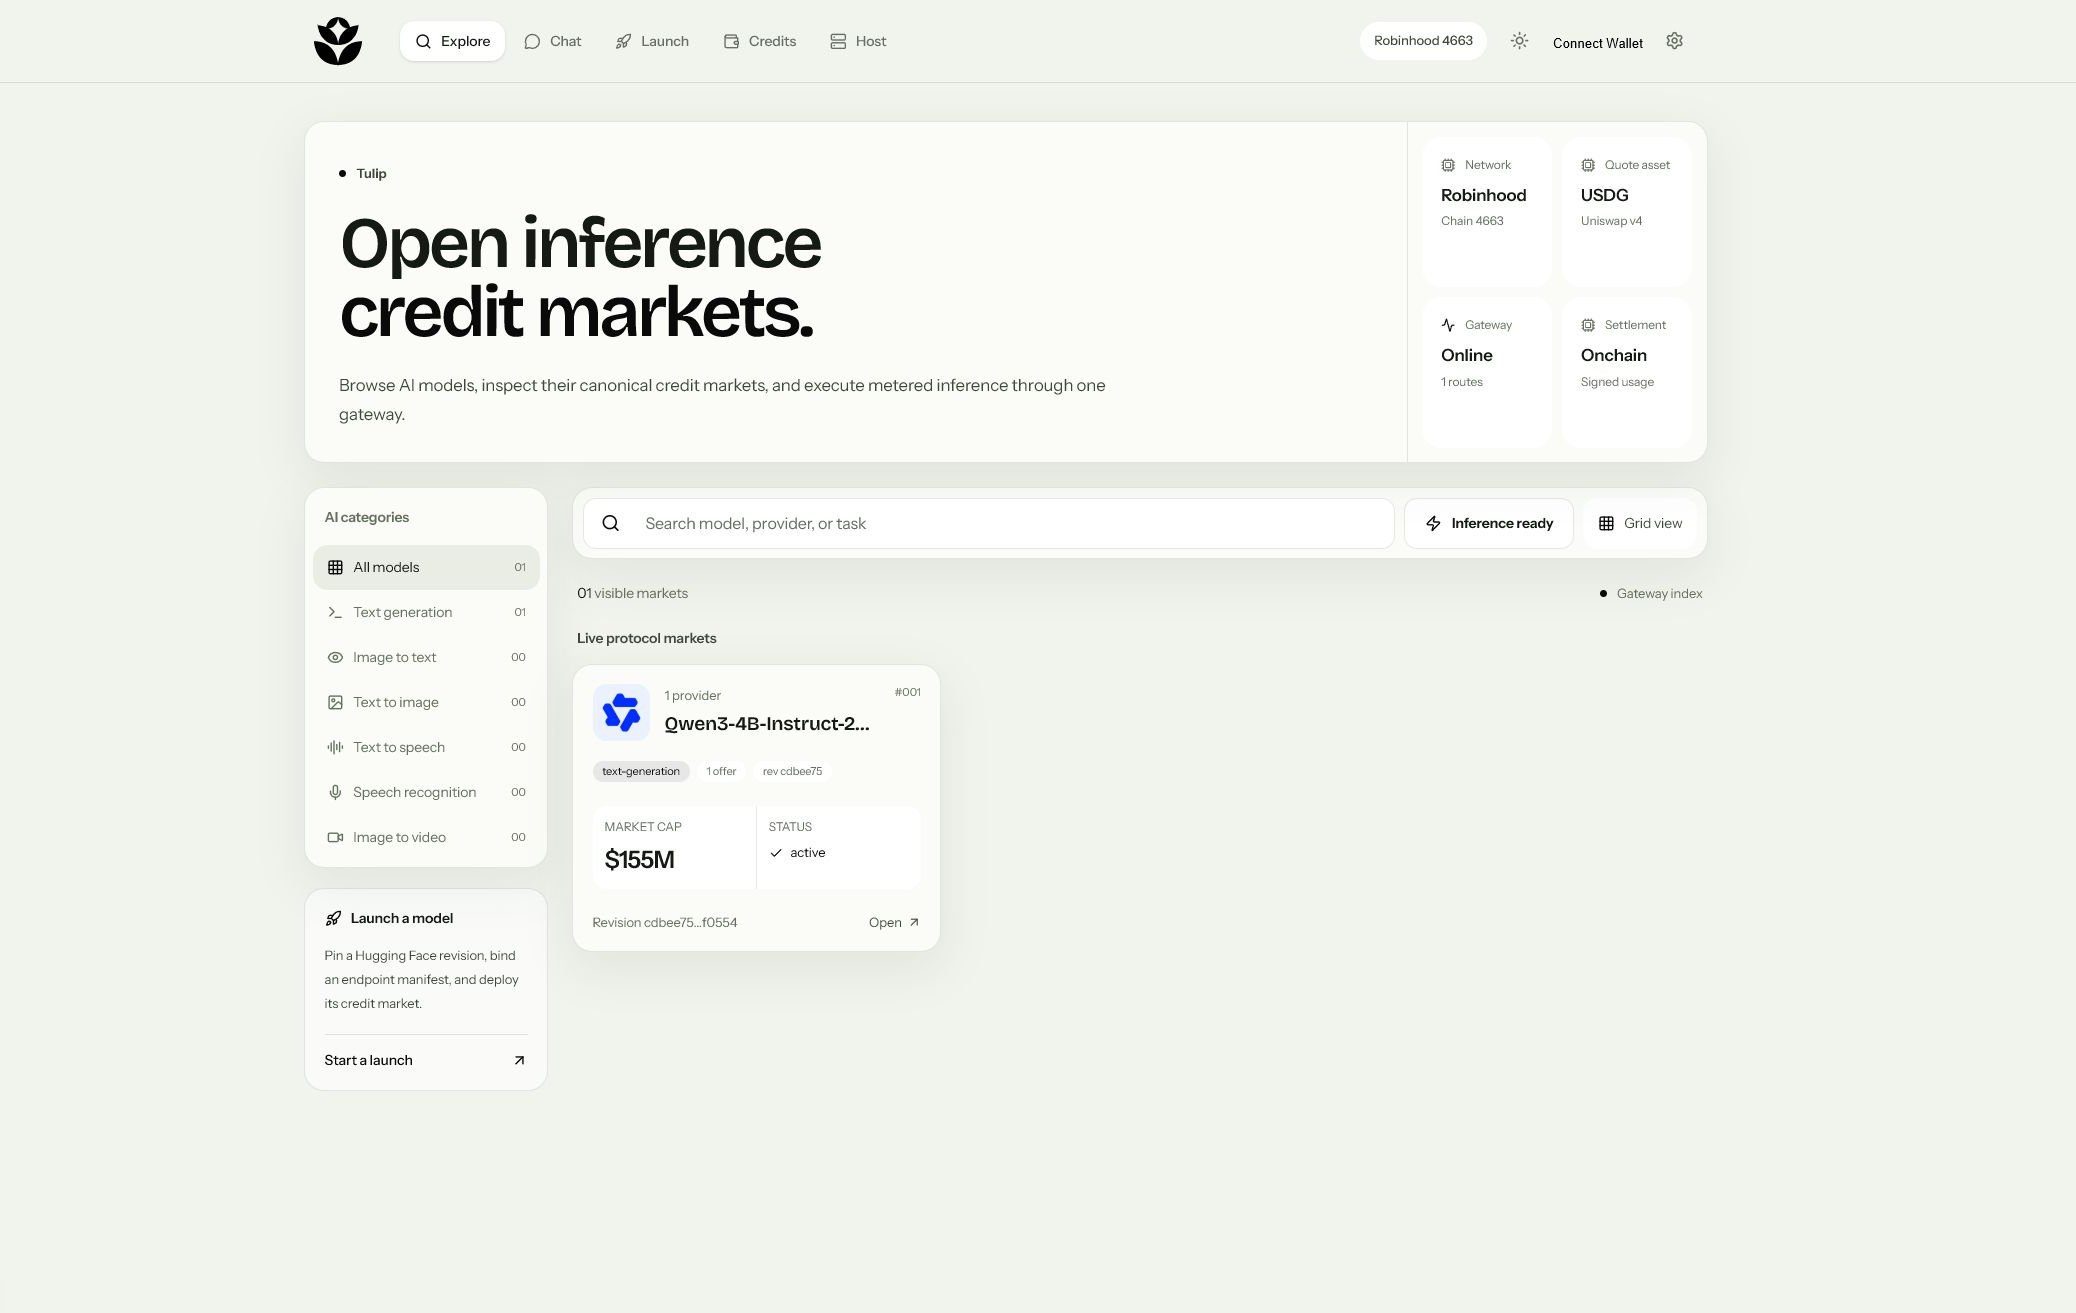Click the Tulip flower logo
This screenshot has height=1313, width=2076.
point(338,41)
